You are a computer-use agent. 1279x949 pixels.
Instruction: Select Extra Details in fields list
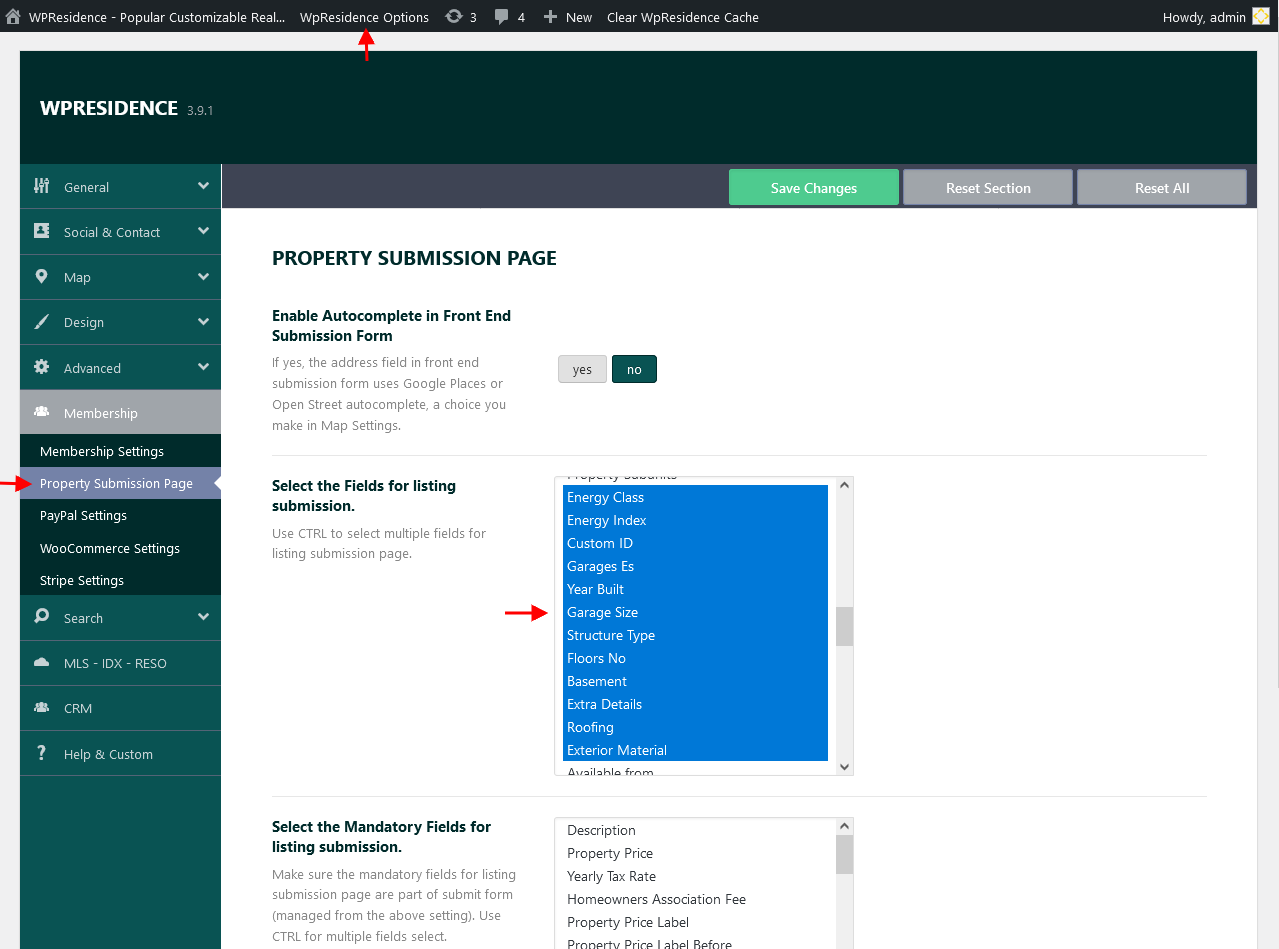(x=695, y=704)
